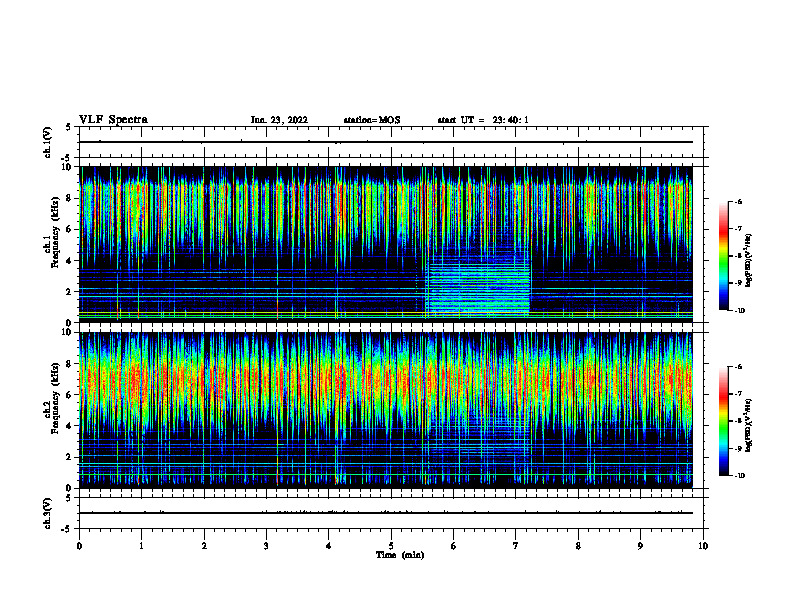Click time axis tick label "4"

click(x=329, y=546)
